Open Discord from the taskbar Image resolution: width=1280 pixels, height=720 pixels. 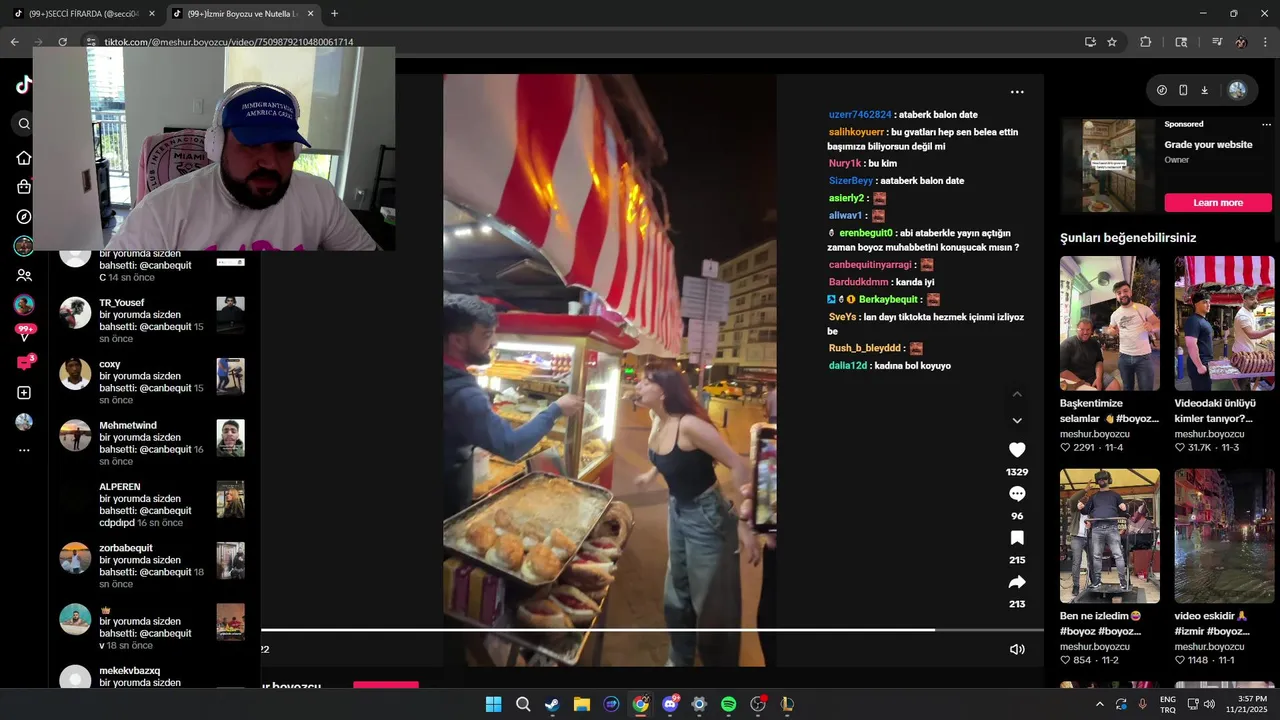pyautogui.click(x=670, y=704)
